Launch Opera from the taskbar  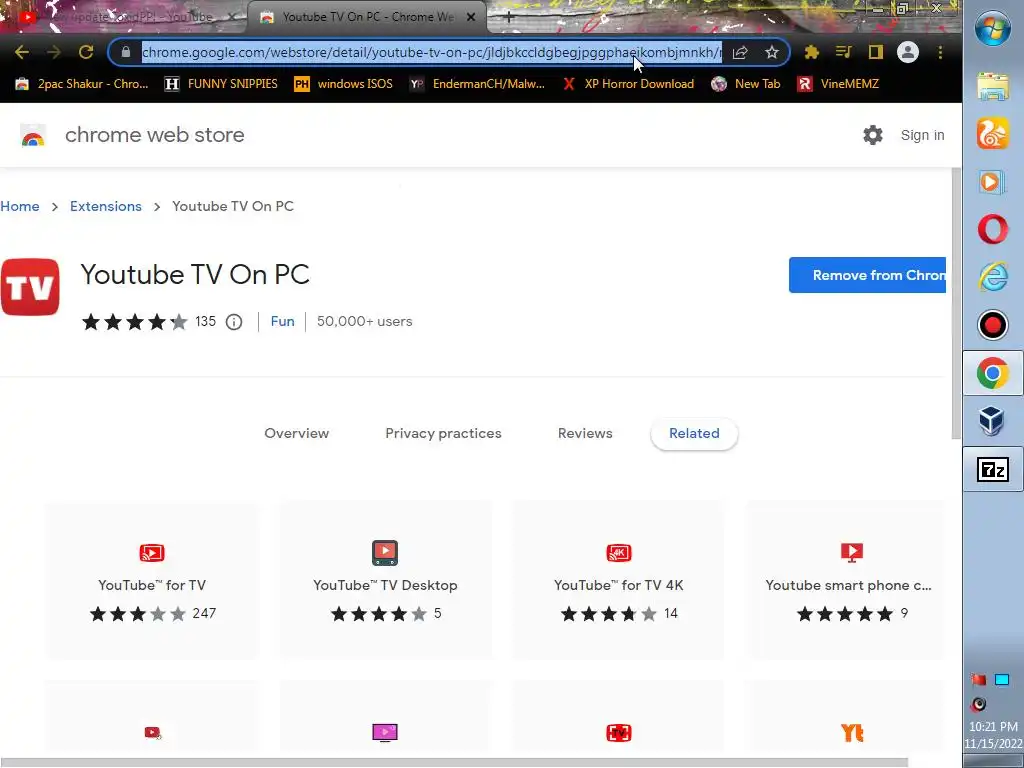(993, 229)
